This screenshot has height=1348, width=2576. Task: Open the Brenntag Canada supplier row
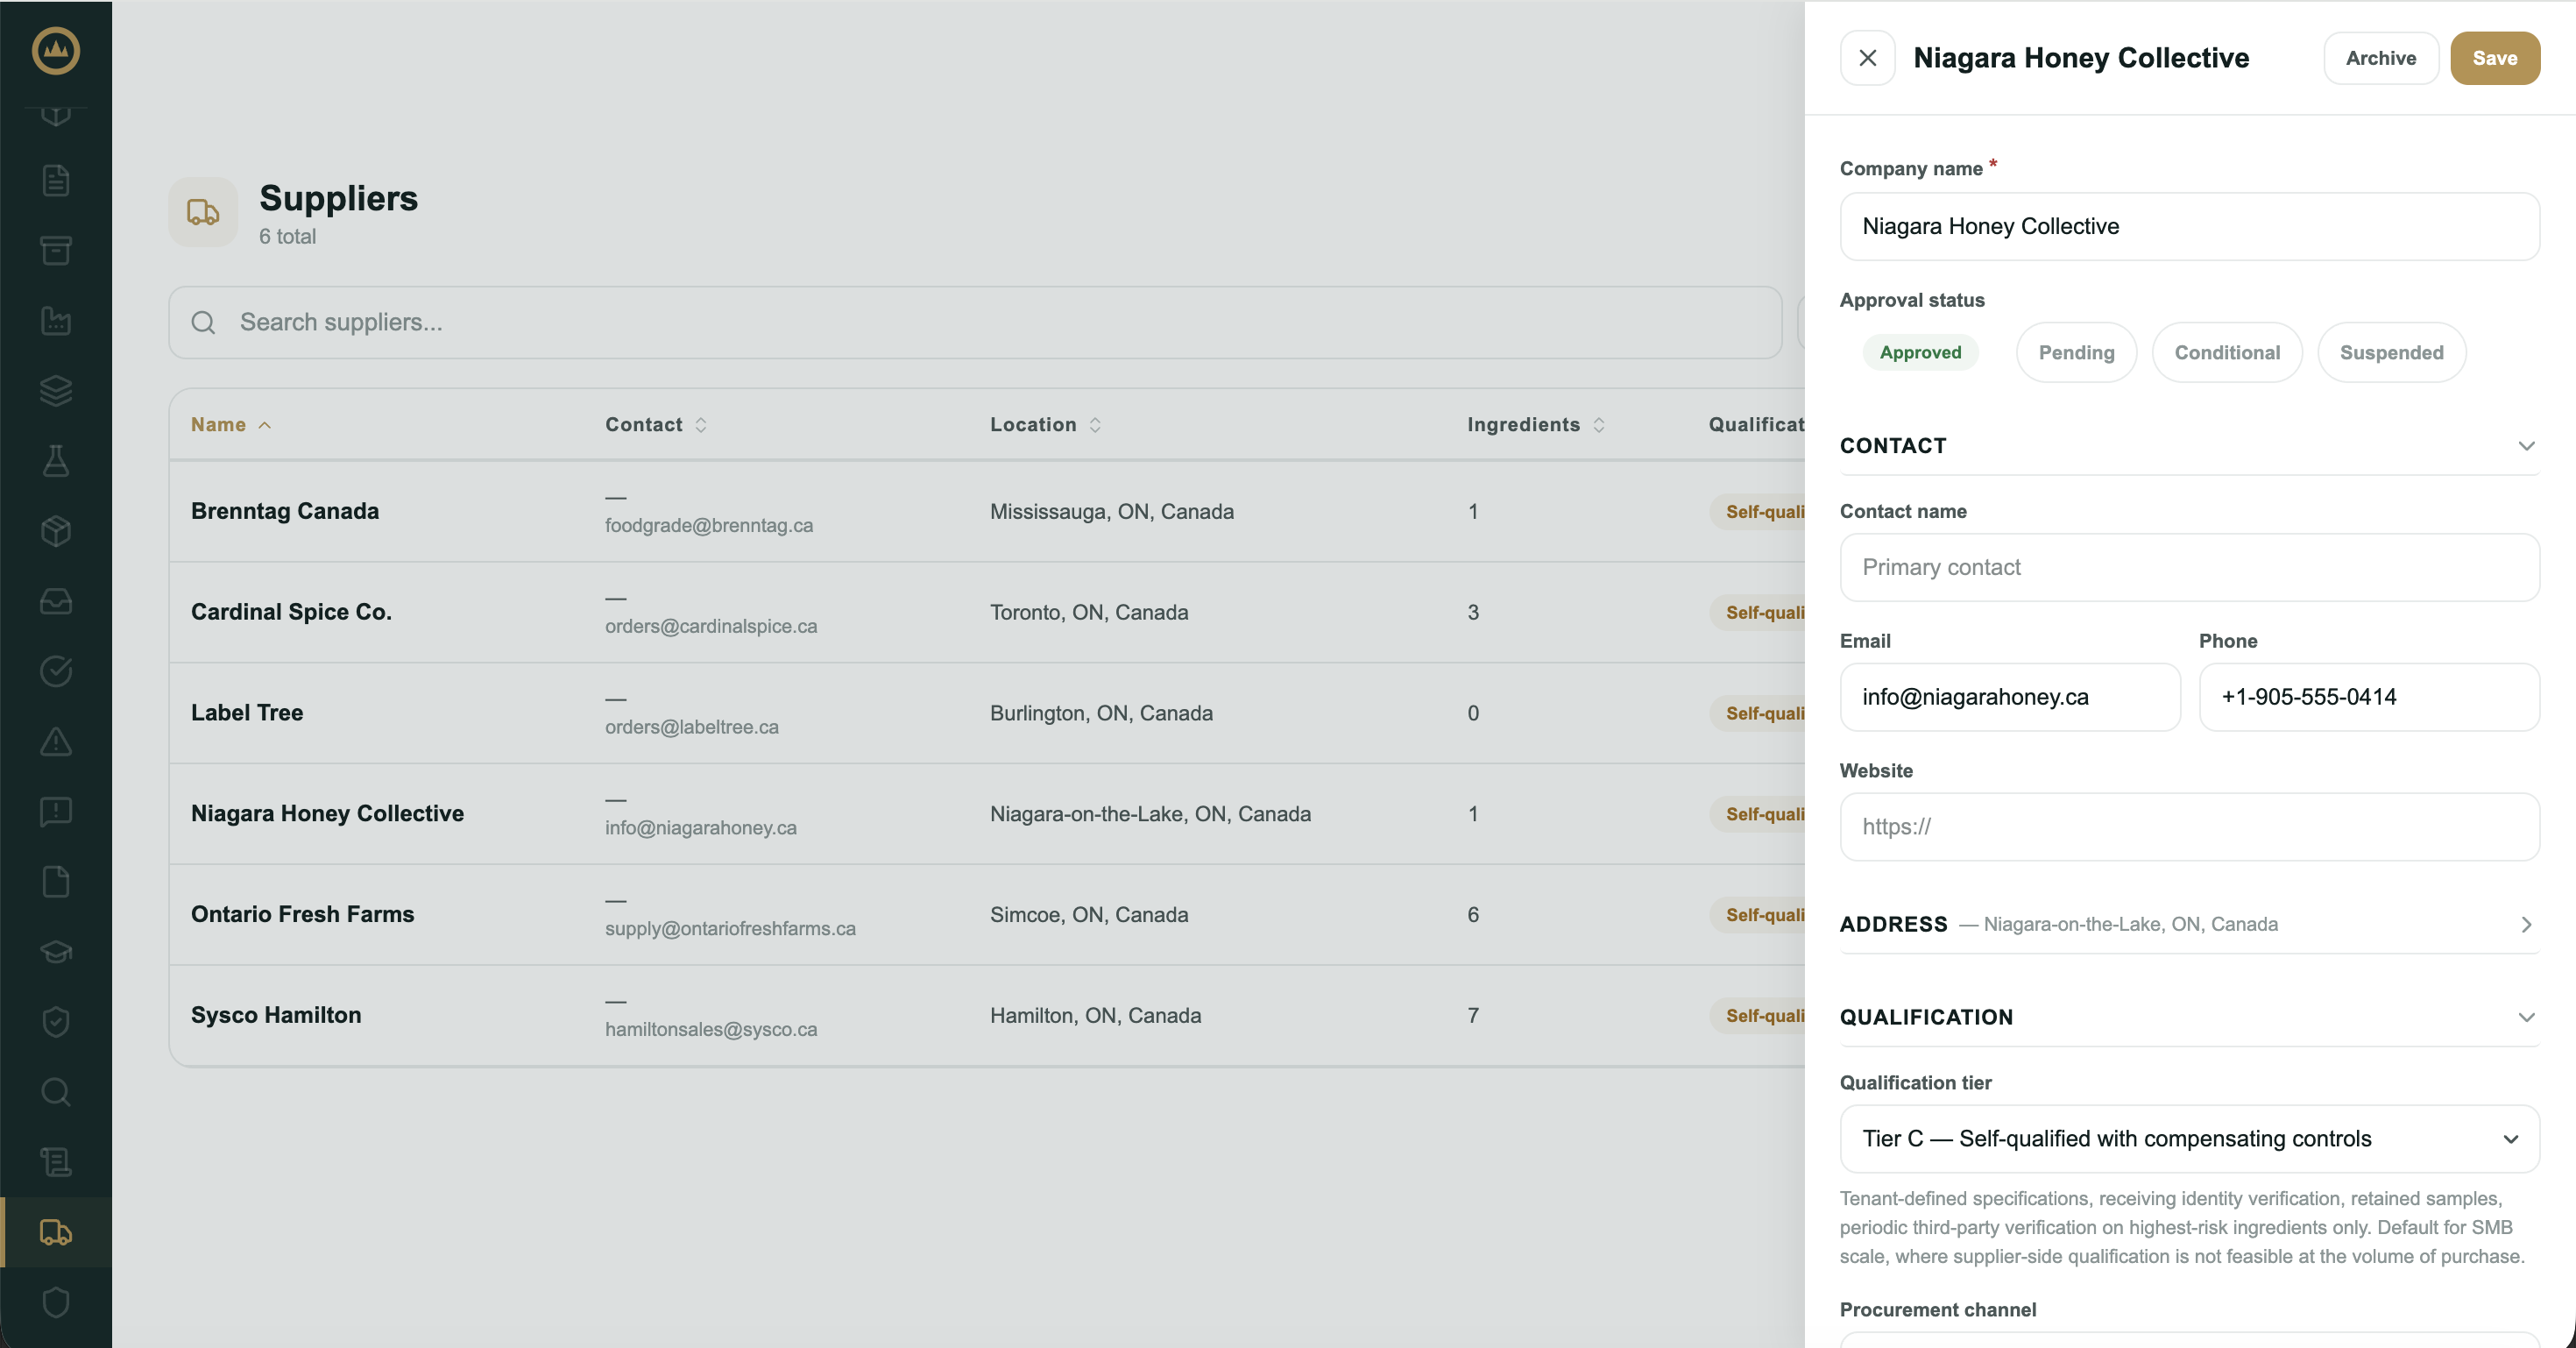click(987, 511)
